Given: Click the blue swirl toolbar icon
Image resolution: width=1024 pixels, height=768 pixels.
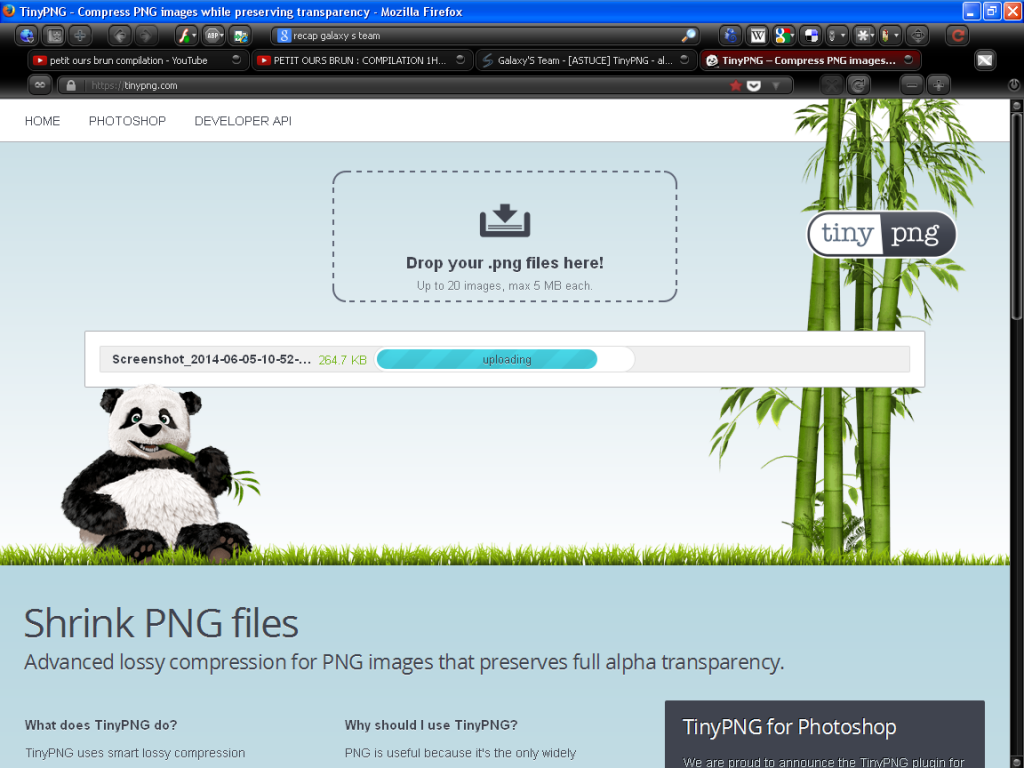Looking at the screenshot, I should click(731, 35).
